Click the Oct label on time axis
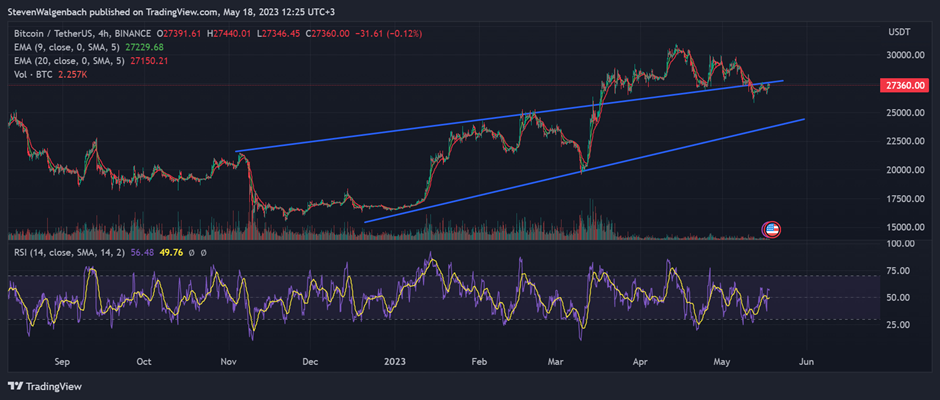The height and width of the screenshot is (400, 940). (x=144, y=362)
